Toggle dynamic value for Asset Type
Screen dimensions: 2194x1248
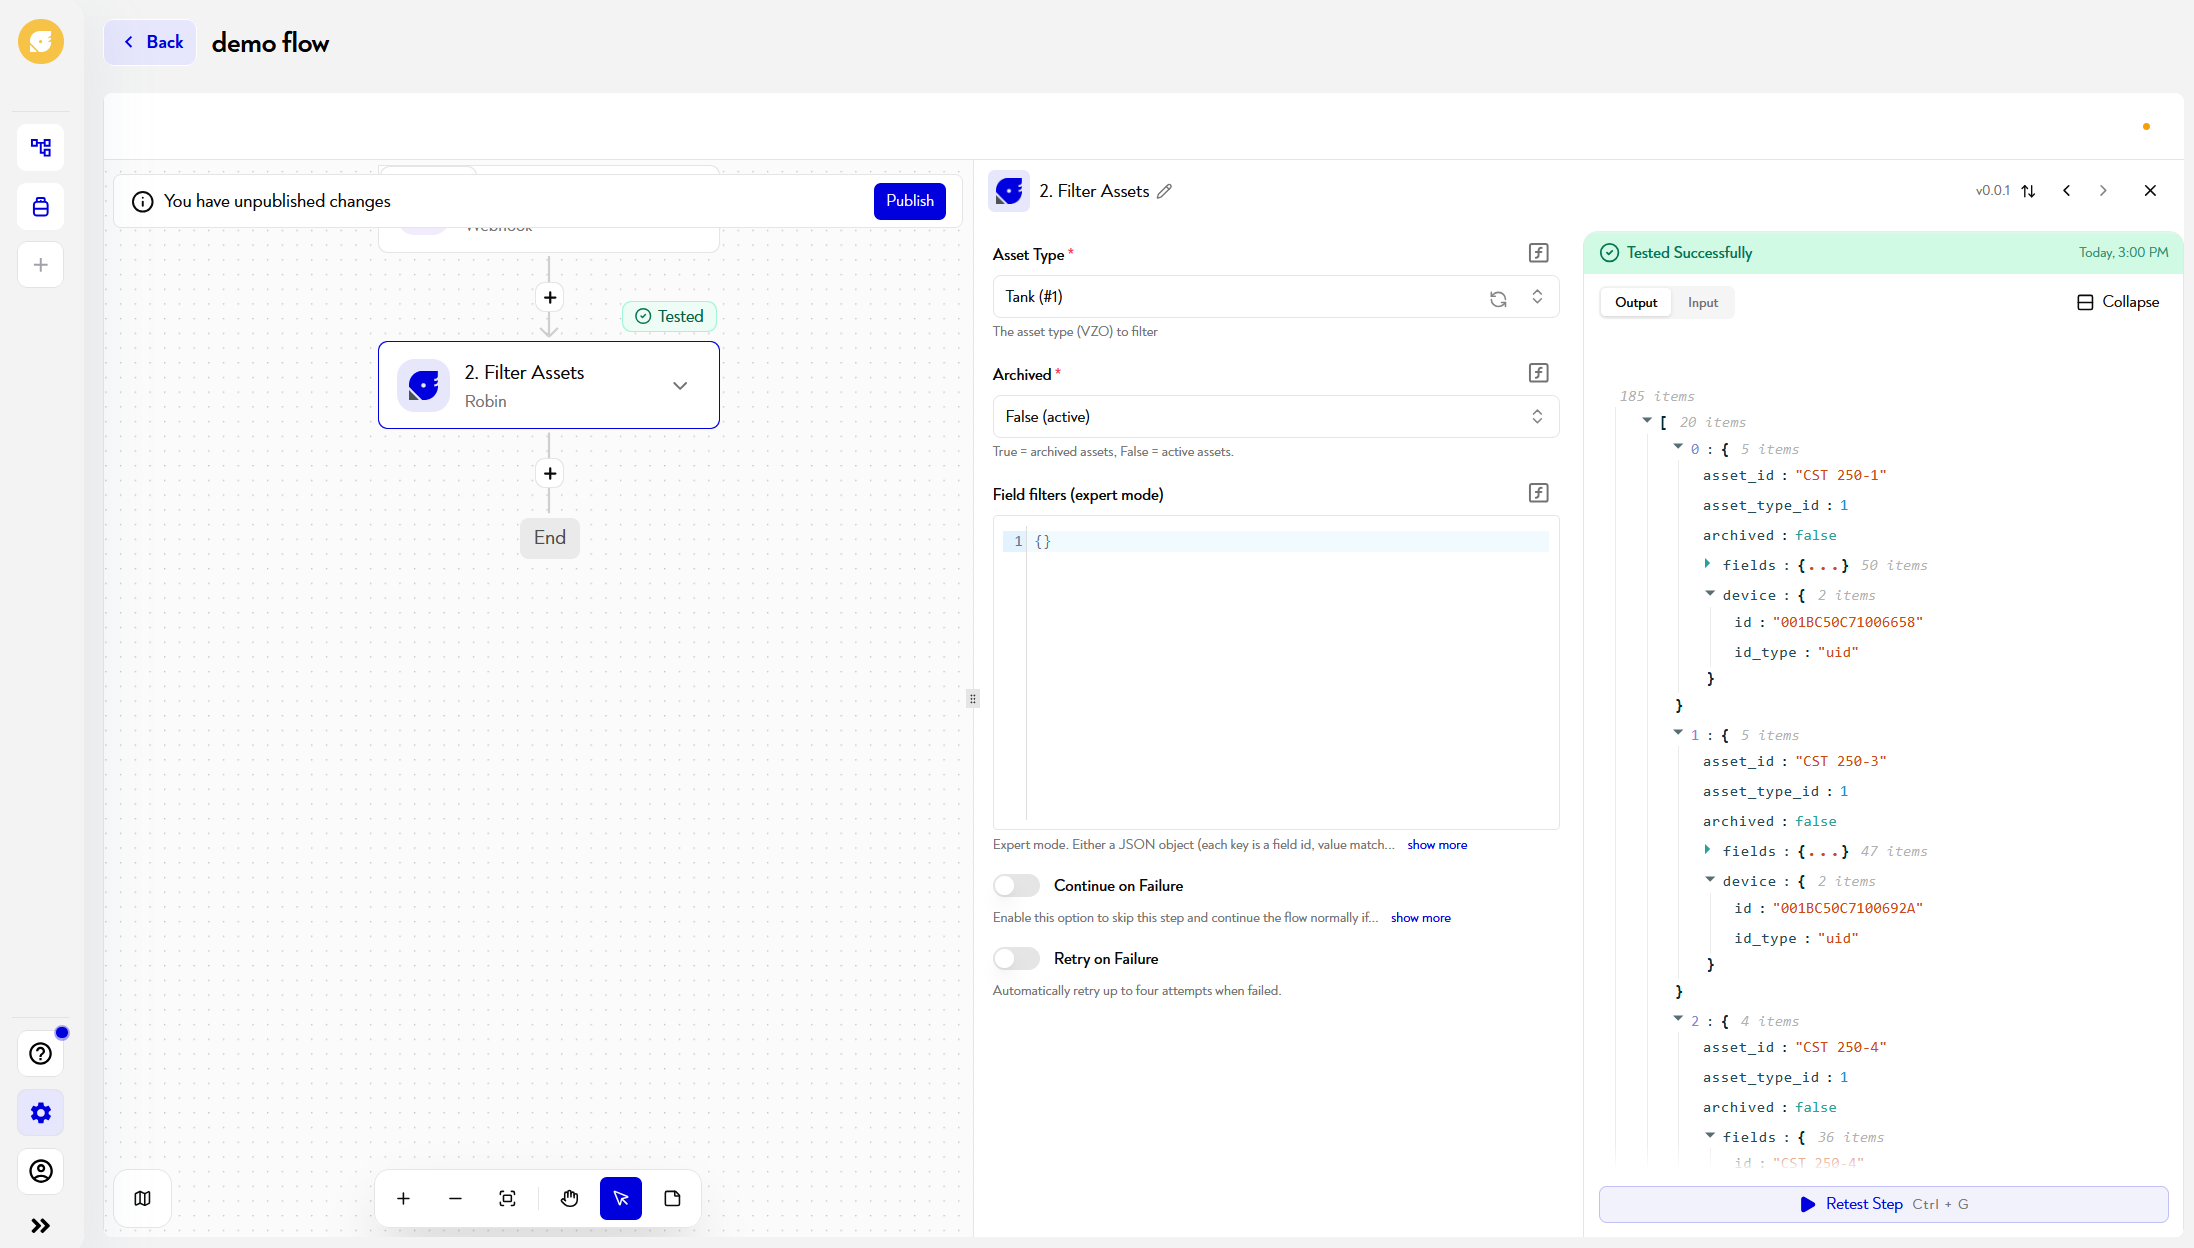click(1539, 253)
